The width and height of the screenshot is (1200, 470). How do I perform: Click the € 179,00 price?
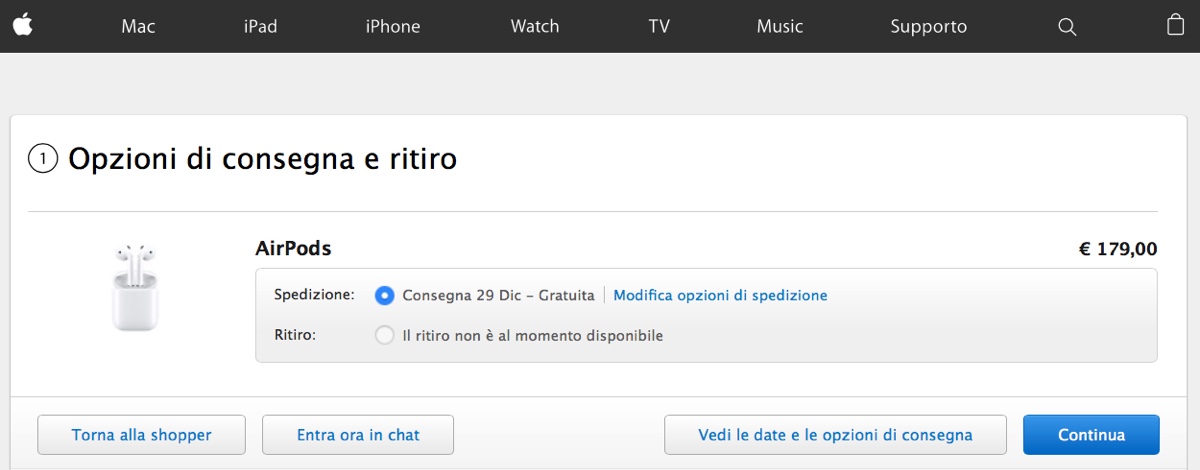[x=1118, y=249]
